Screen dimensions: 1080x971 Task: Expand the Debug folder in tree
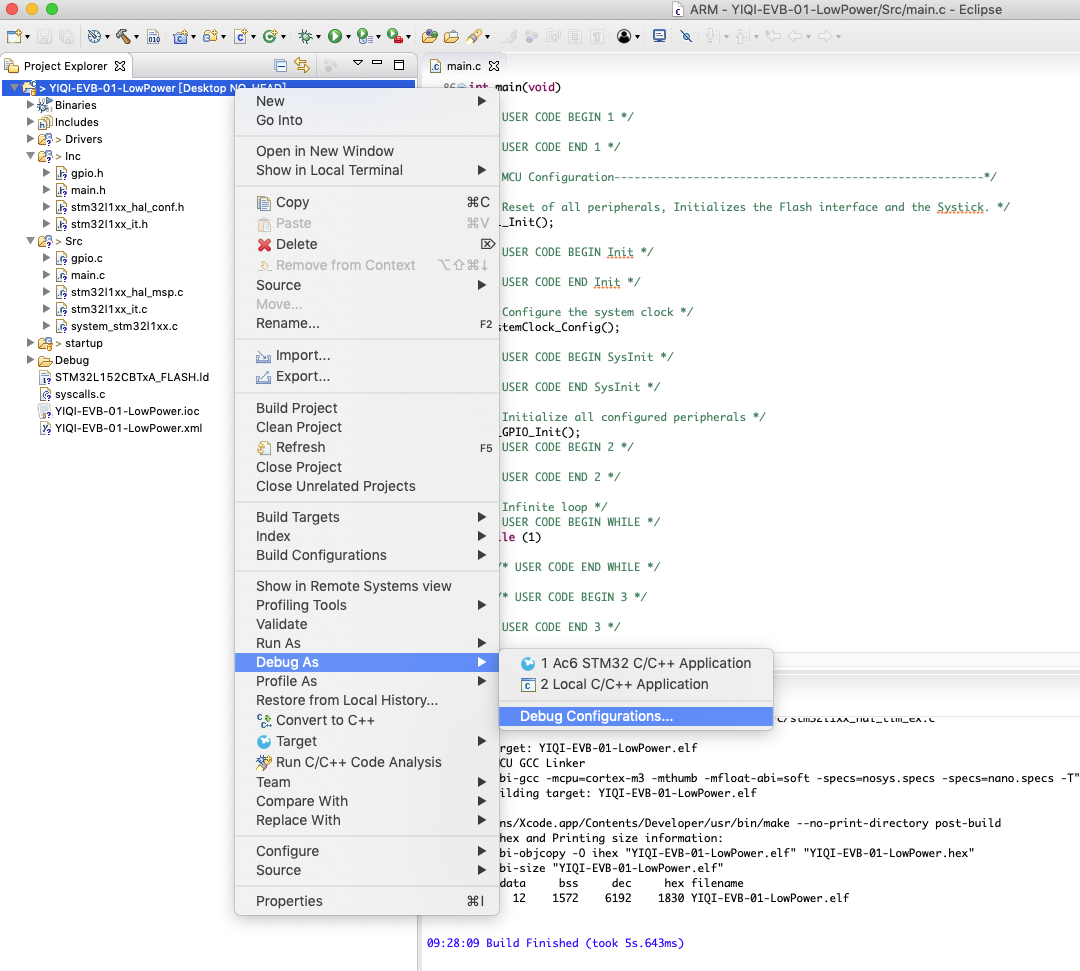[x=30, y=359]
